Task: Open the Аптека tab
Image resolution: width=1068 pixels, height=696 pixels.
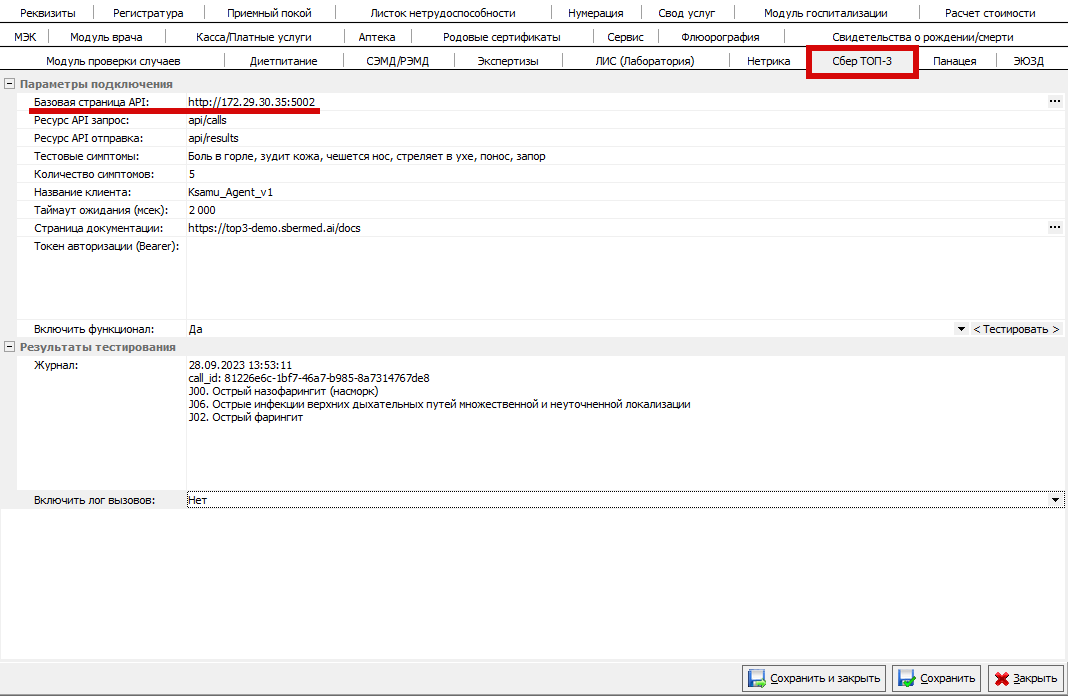Action: [376, 37]
